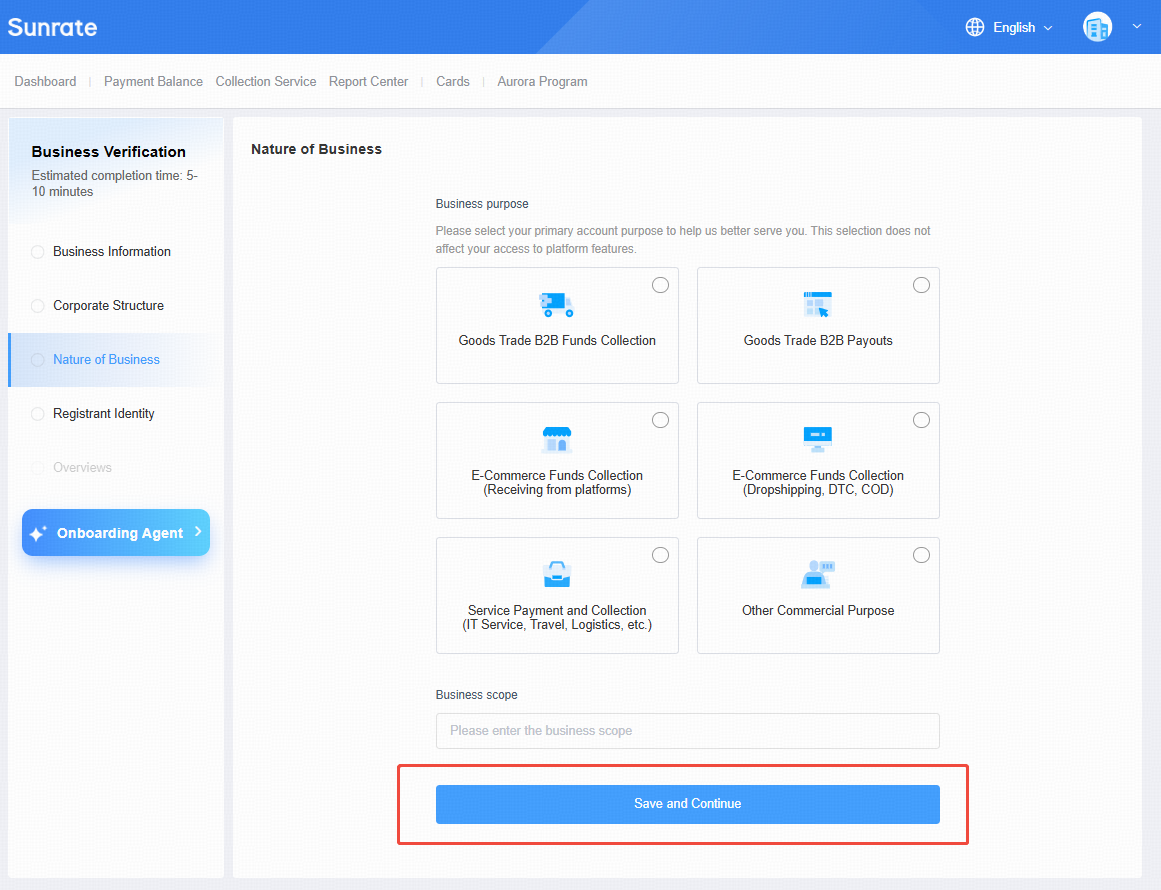Click the Goods Trade B2B Payouts cursor icon

coord(817,304)
